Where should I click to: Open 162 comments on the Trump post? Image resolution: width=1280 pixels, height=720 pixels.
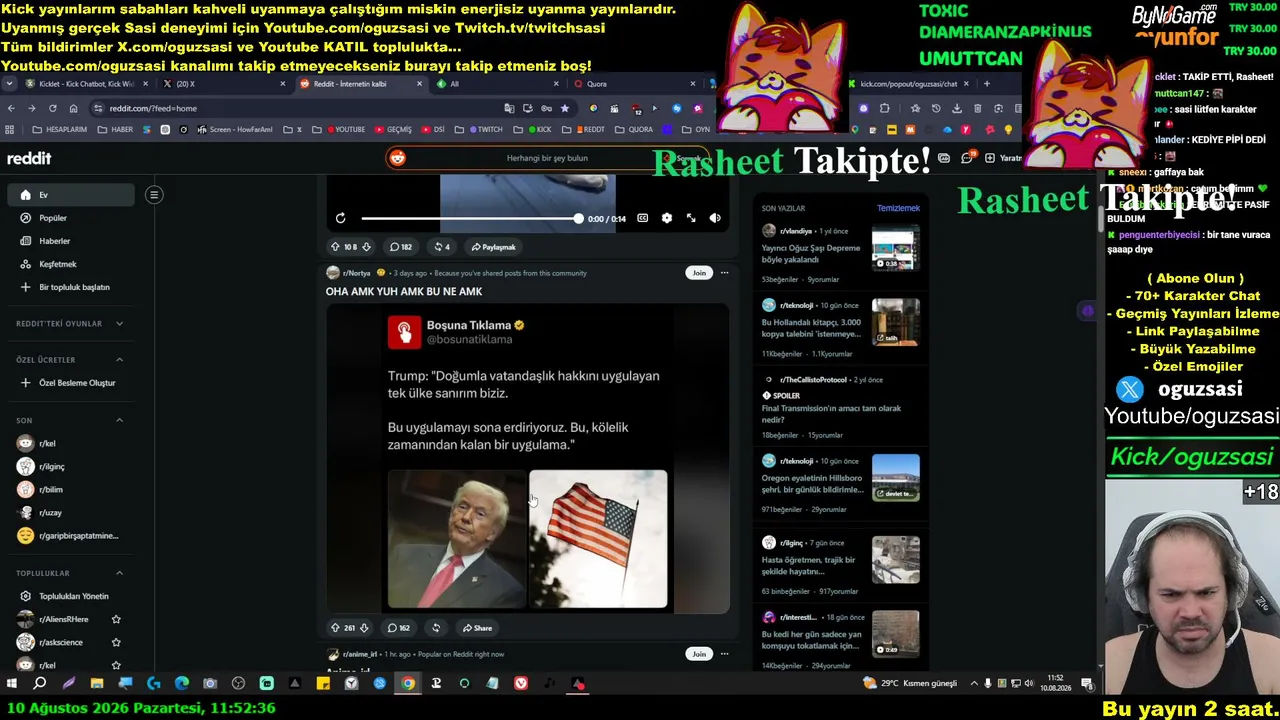(399, 628)
